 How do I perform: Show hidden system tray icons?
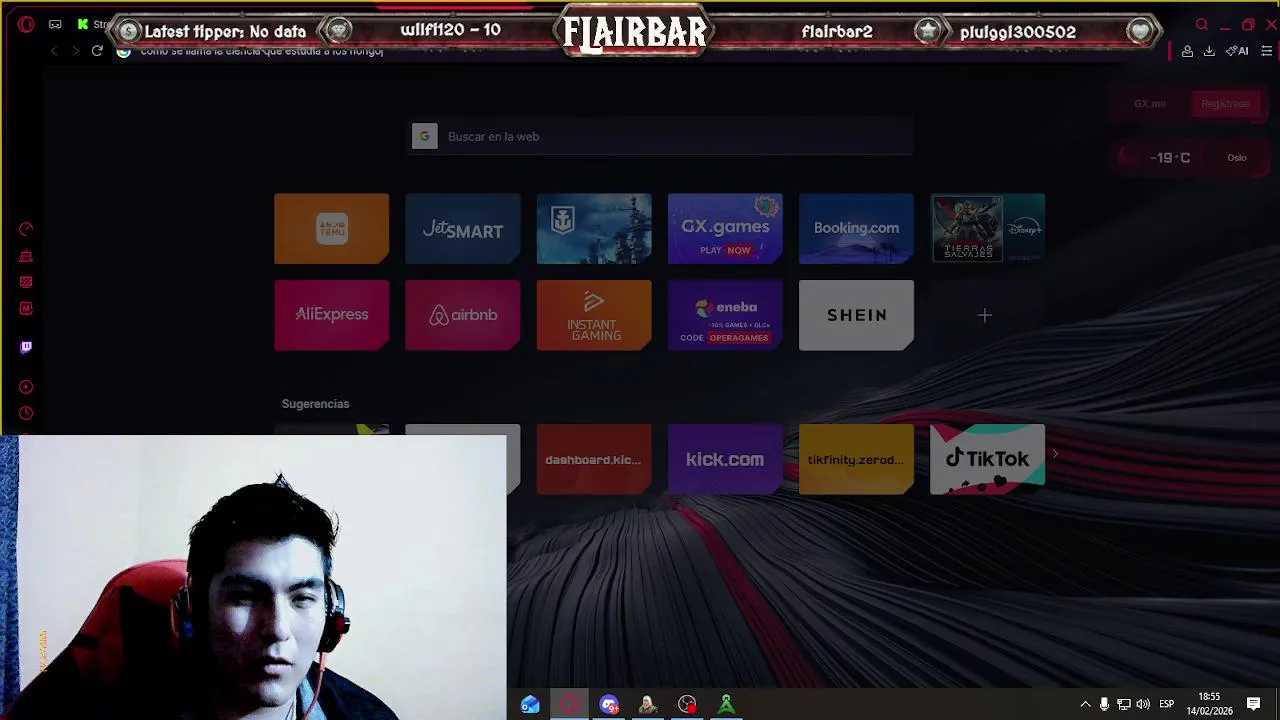point(1085,705)
